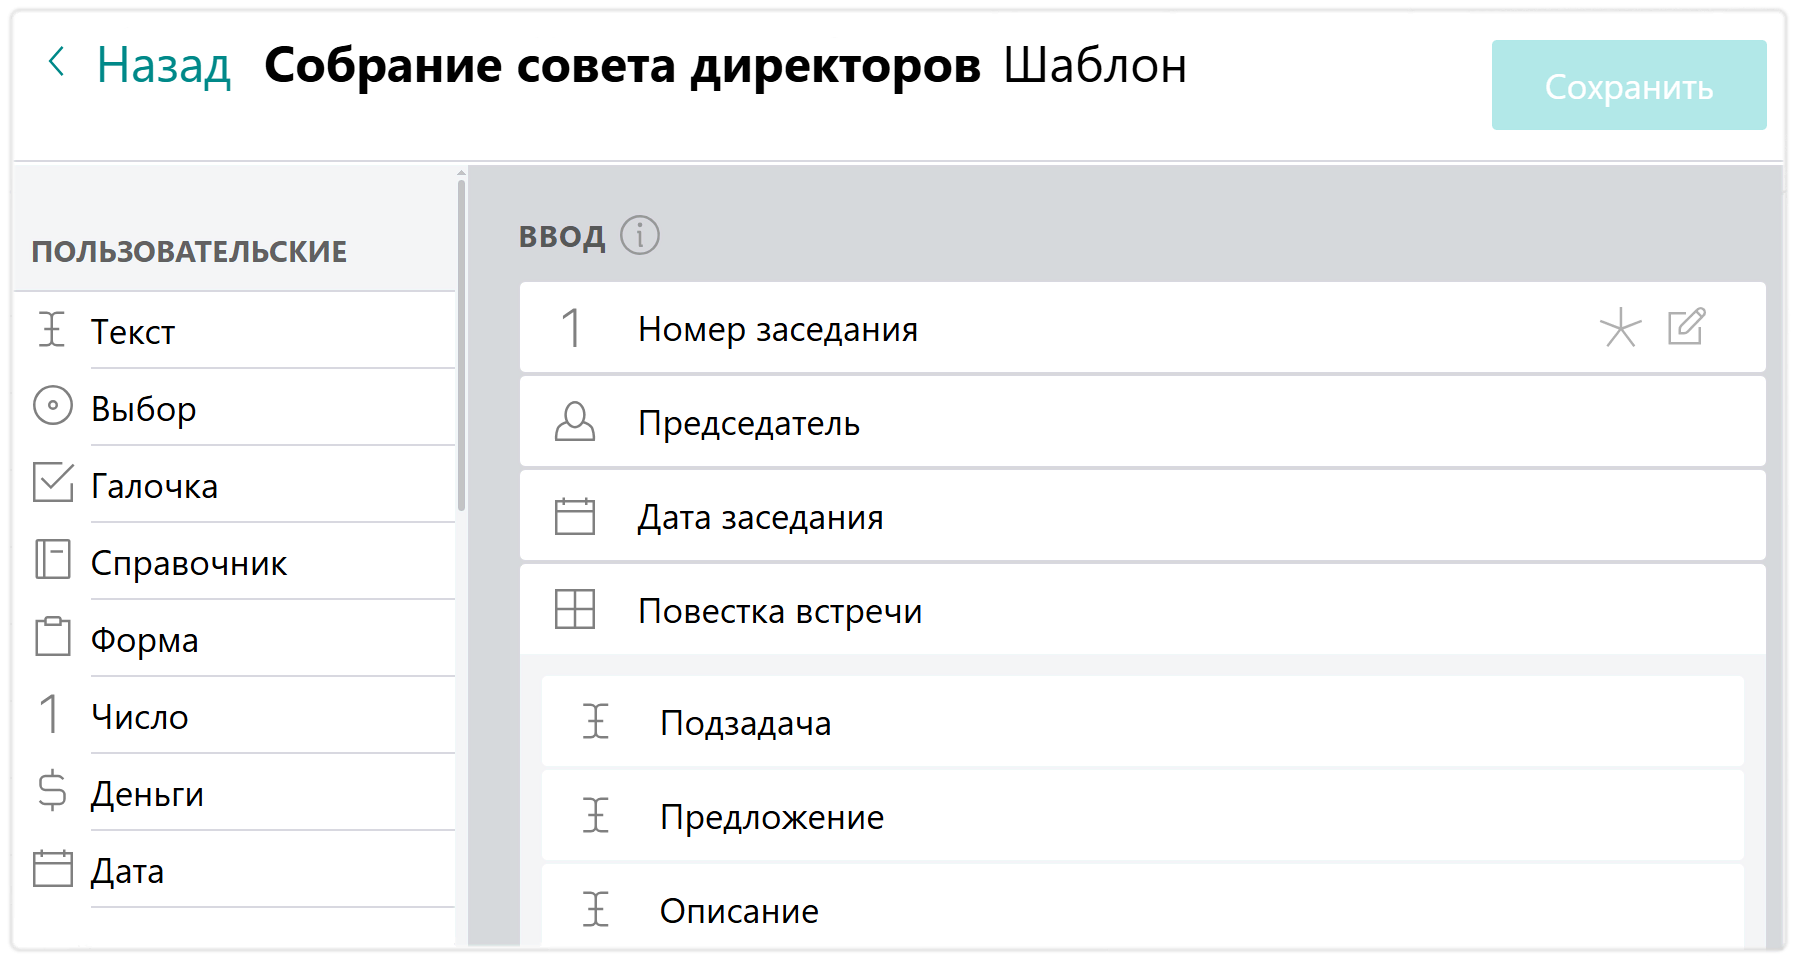Click the back chevron arrow icon
The height and width of the screenshot is (960, 1800).
[x=57, y=63]
